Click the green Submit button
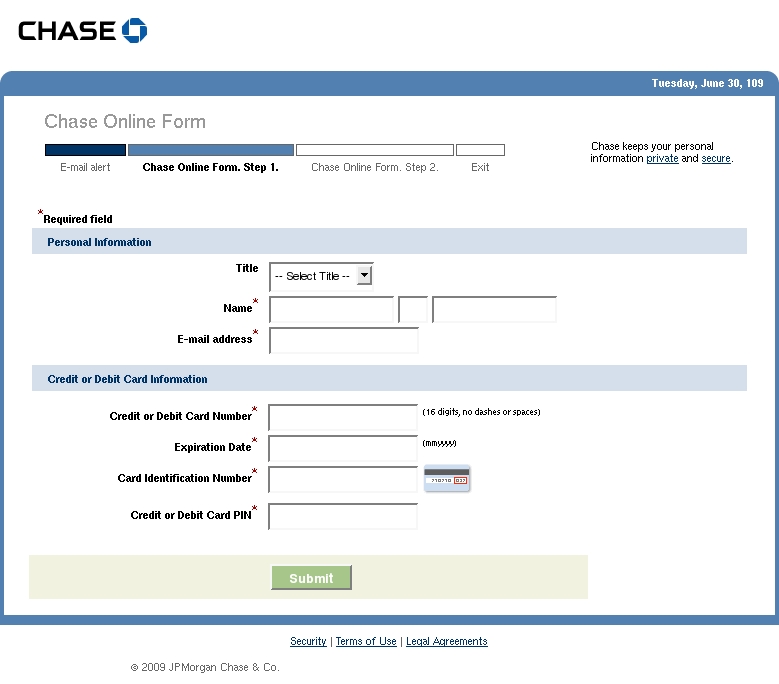Viewport: 779px width, 684px height. tap(312, 578)
